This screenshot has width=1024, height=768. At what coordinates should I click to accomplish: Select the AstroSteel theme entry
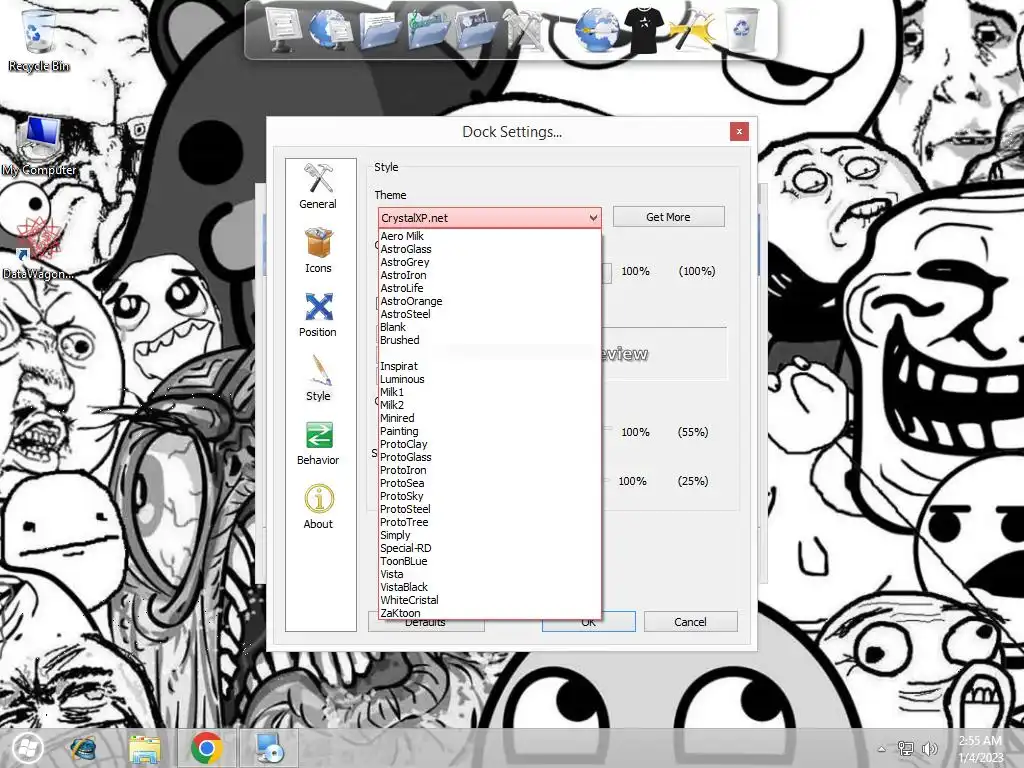[x=489, y=314]
